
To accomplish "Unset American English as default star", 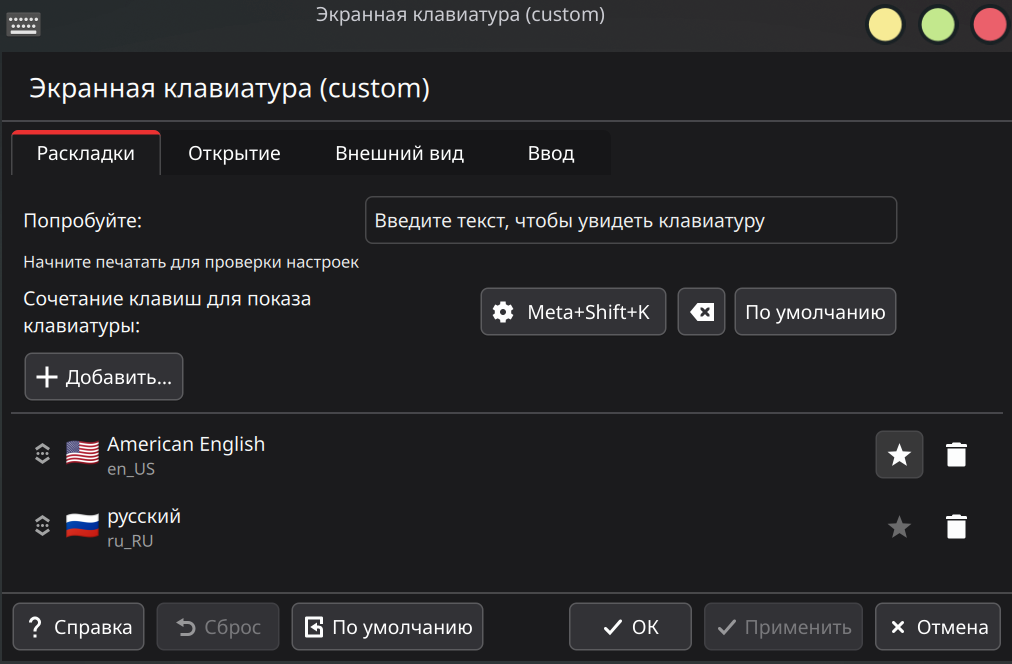I will click(x=899, y=454).
